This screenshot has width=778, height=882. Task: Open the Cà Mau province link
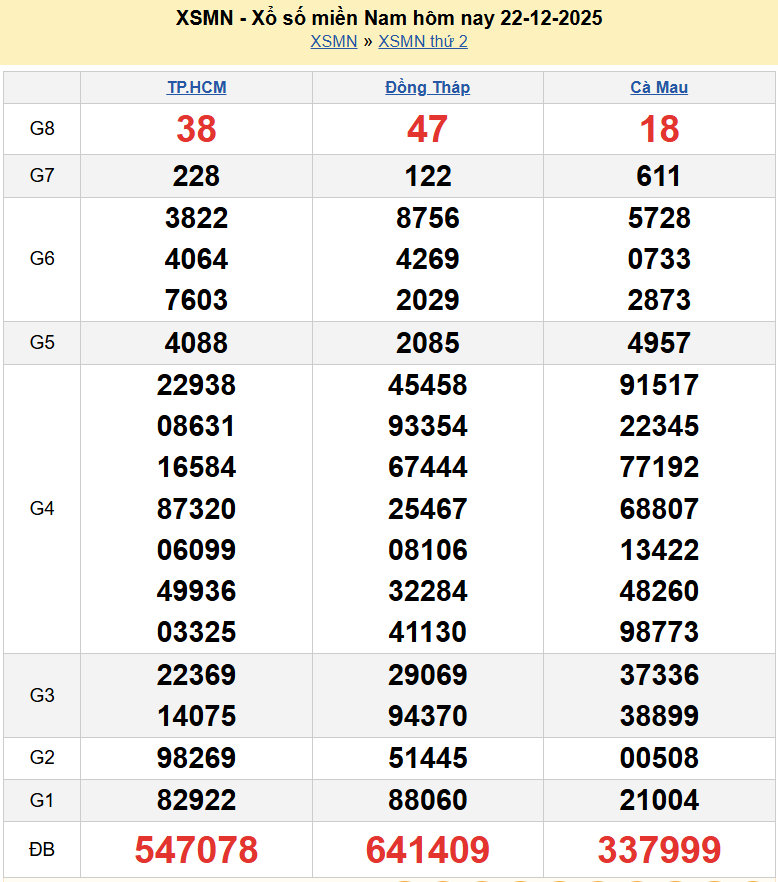(659, 88)
